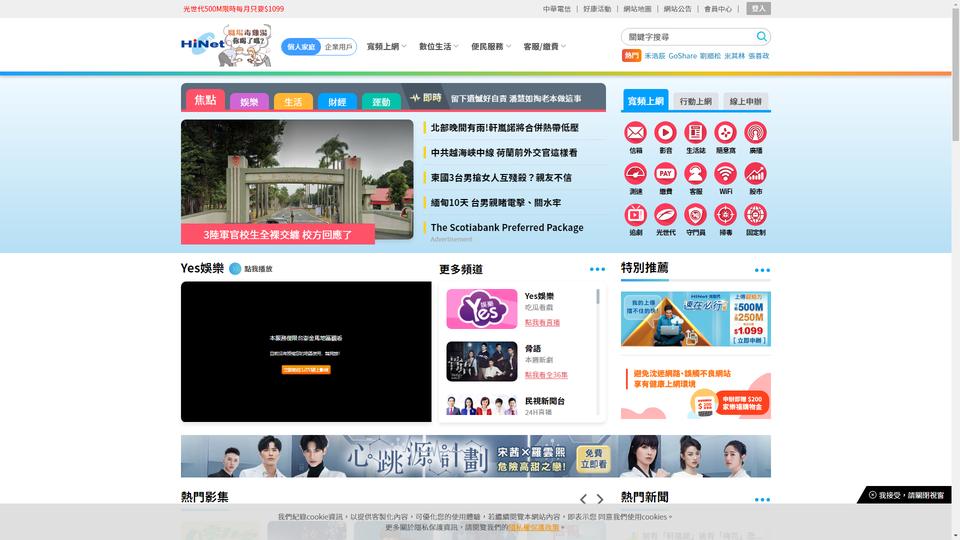The height and width of the screenshot is (540, 960).
Task: Open headline 北部晚間有雨!軒嵐諾將合併熱帶低壓
Action: [504, 127]
